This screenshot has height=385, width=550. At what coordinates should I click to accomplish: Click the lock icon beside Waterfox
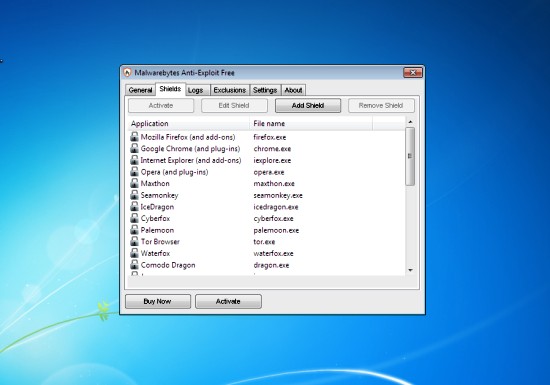(134, 253)
